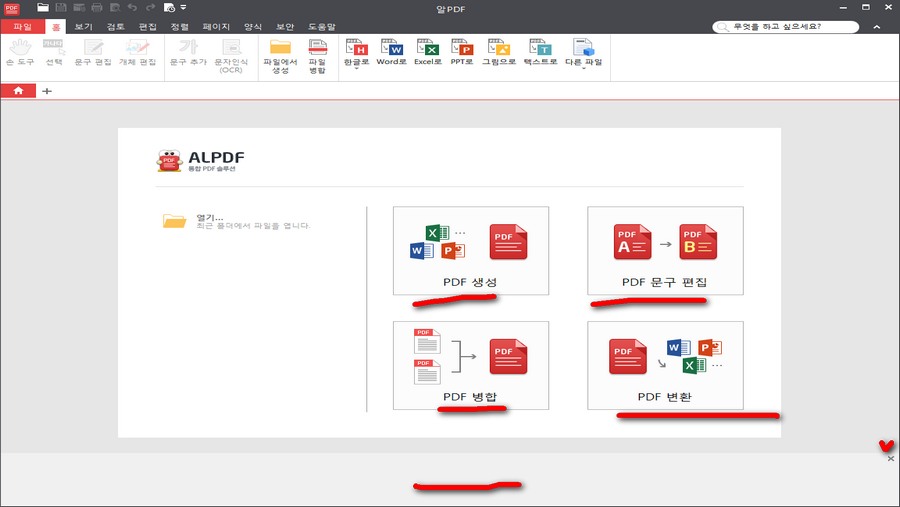Click the PDF 생성 card

[x=471, y=251]
